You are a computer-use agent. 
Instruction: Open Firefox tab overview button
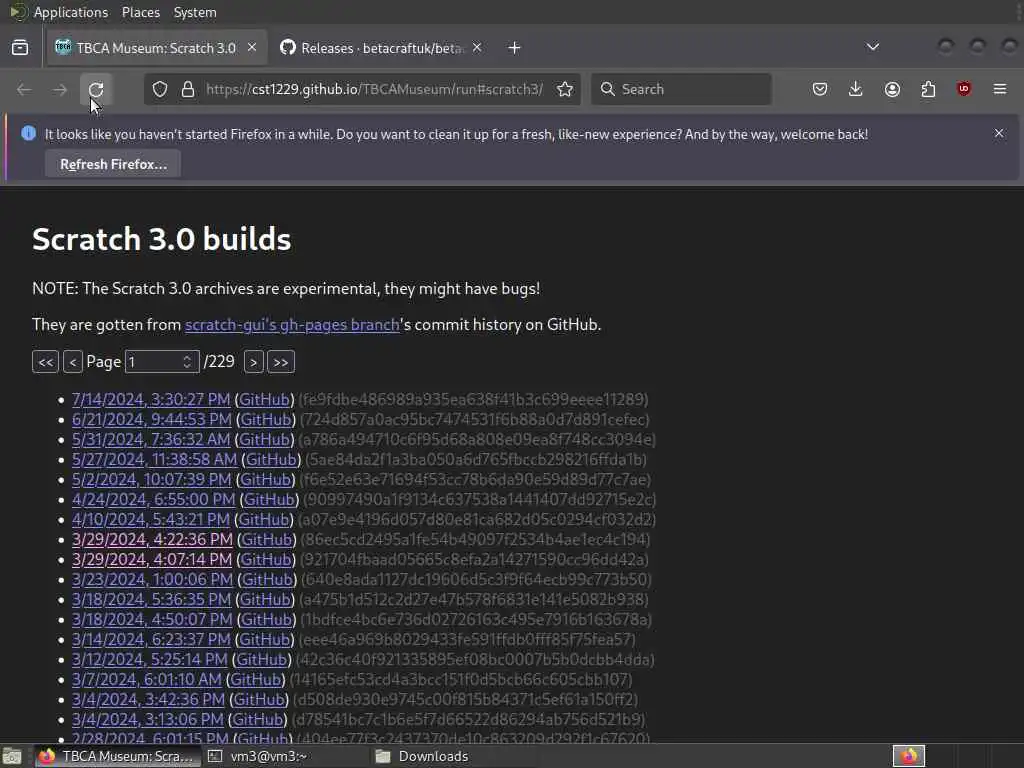coord(20,48)
